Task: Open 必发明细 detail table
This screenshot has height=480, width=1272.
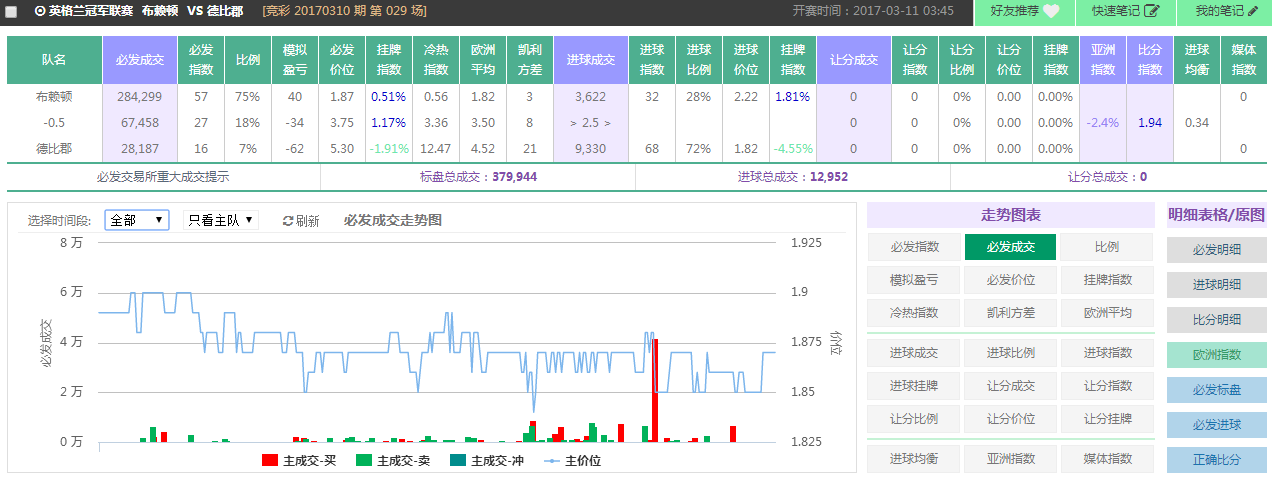Action: [x=1217, y=250]
